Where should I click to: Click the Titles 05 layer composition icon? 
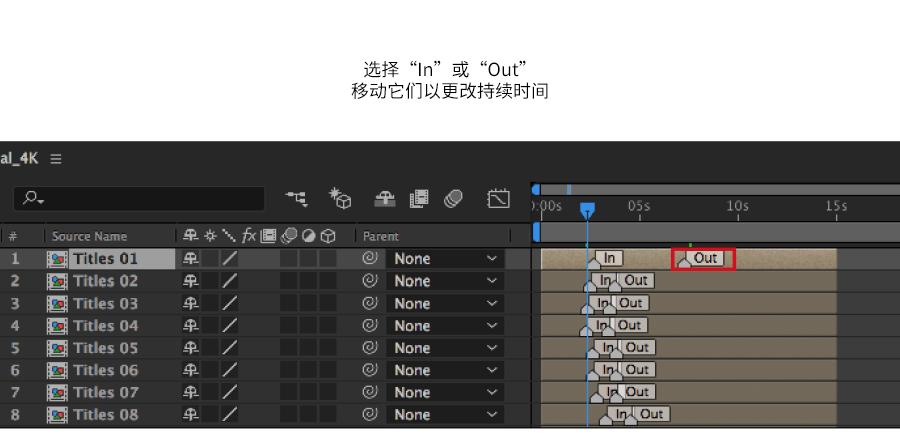coord(58,348)
